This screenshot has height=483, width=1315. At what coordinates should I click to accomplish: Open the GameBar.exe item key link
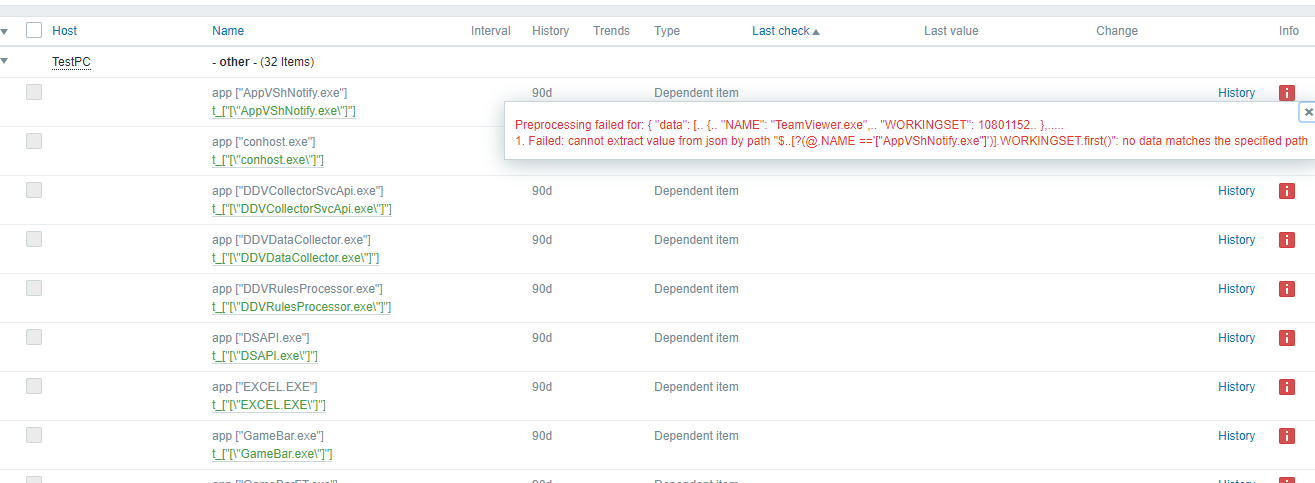pos(272,454)
